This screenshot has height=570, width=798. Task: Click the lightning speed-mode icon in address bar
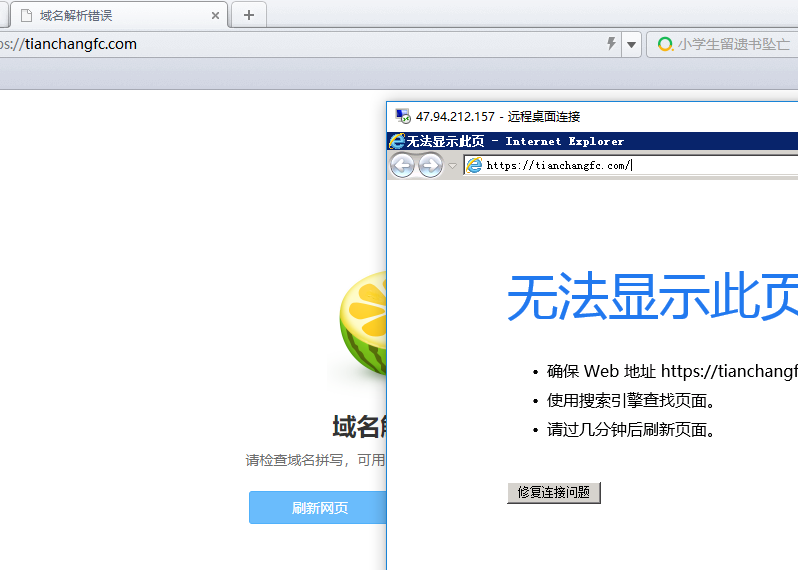coord(612,44)
